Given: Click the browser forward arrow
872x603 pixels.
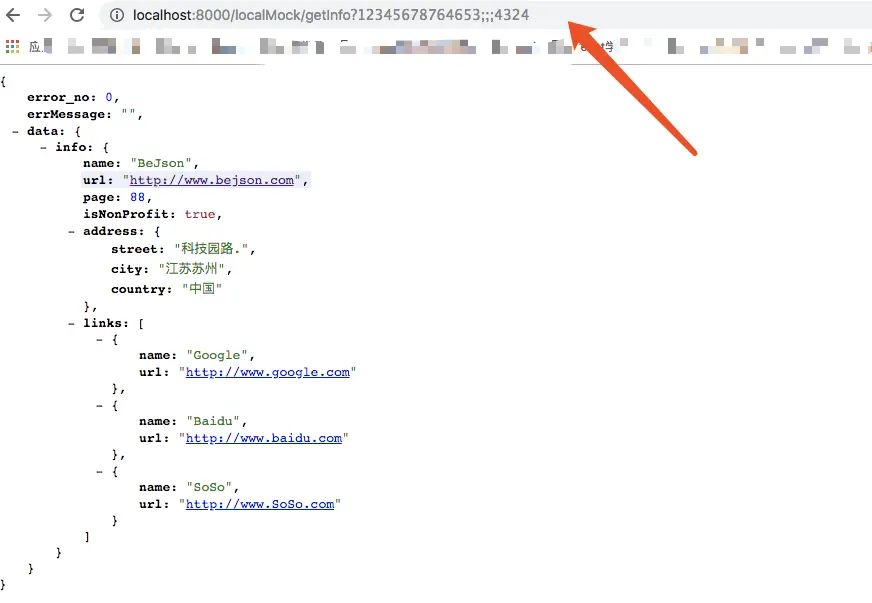Looking at the screenshot, I should [44, 15].
